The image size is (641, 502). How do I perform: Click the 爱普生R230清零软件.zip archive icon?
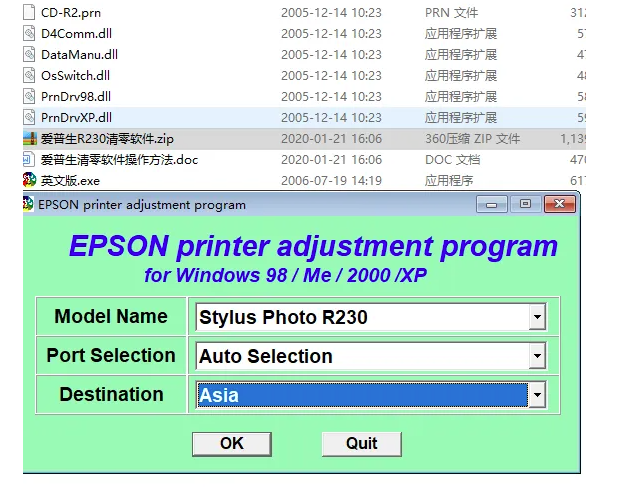[30, 139]
